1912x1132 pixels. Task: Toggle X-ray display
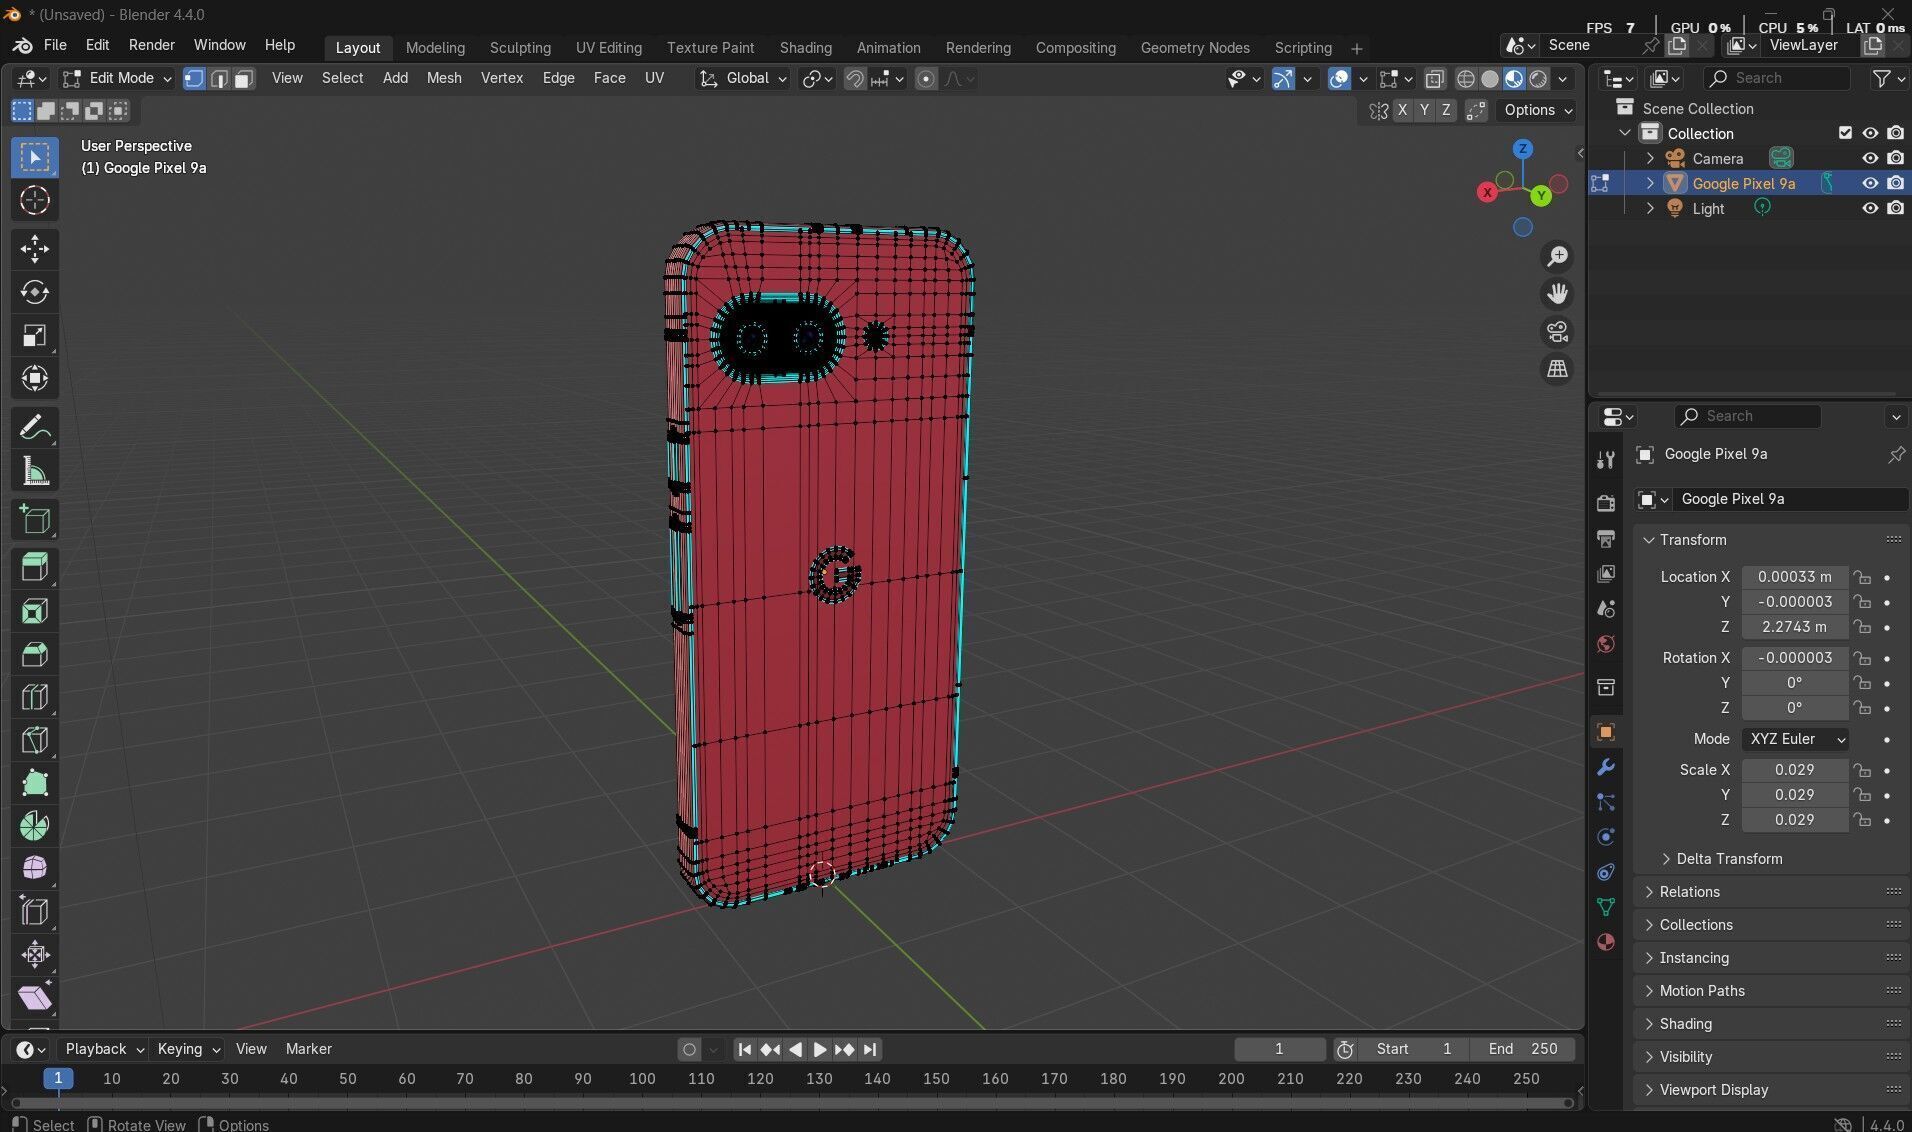tap(1435, 79)
